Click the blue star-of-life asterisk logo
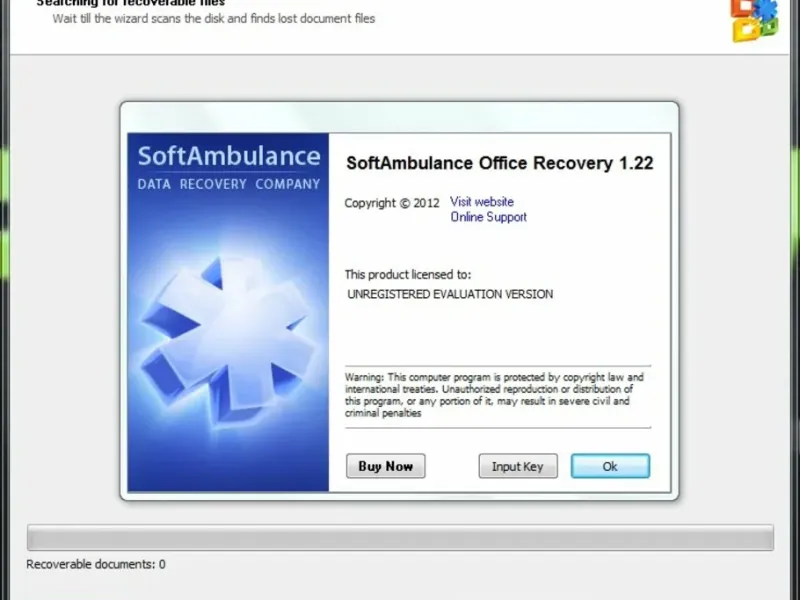800x600 pixels. (x=228, y=335)
